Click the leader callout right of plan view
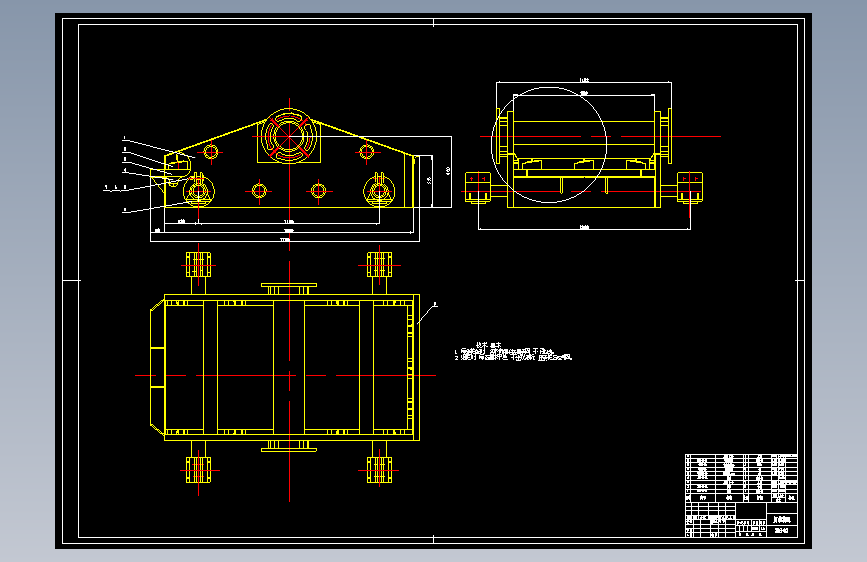 point(427,313)
